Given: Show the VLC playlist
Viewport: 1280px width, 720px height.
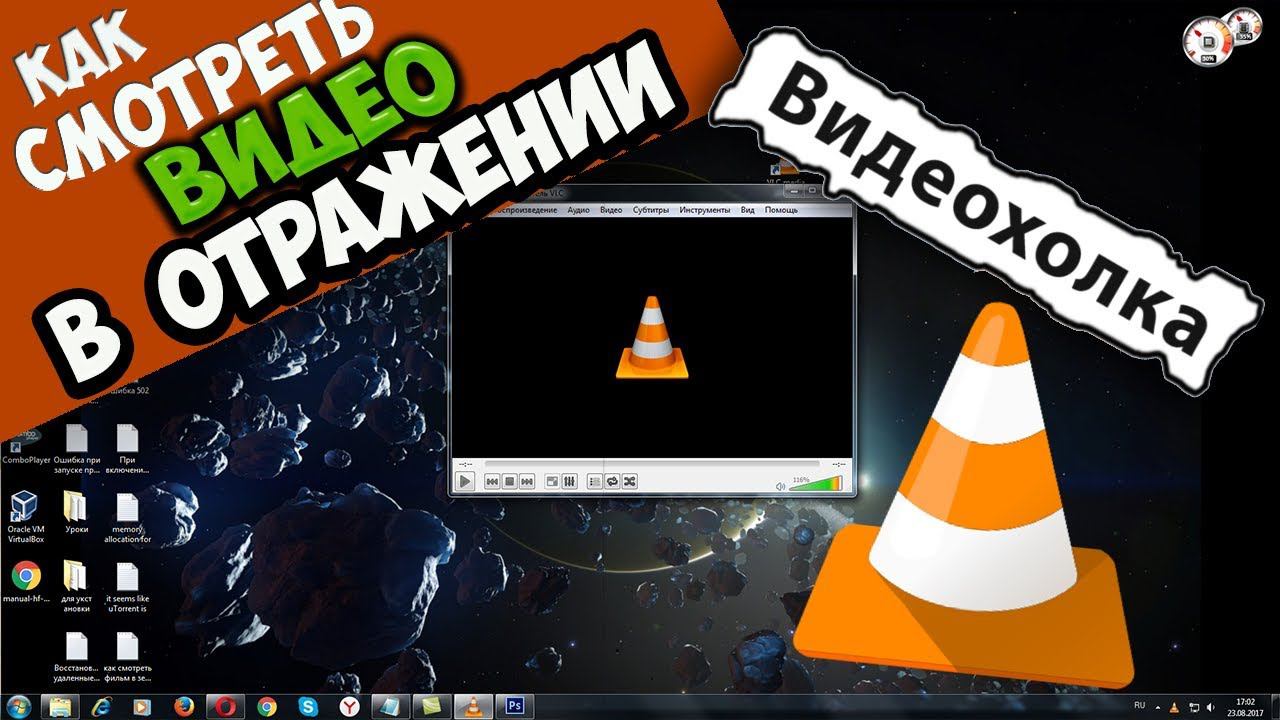Looking at the screenshot, I should tap(594, 482).
